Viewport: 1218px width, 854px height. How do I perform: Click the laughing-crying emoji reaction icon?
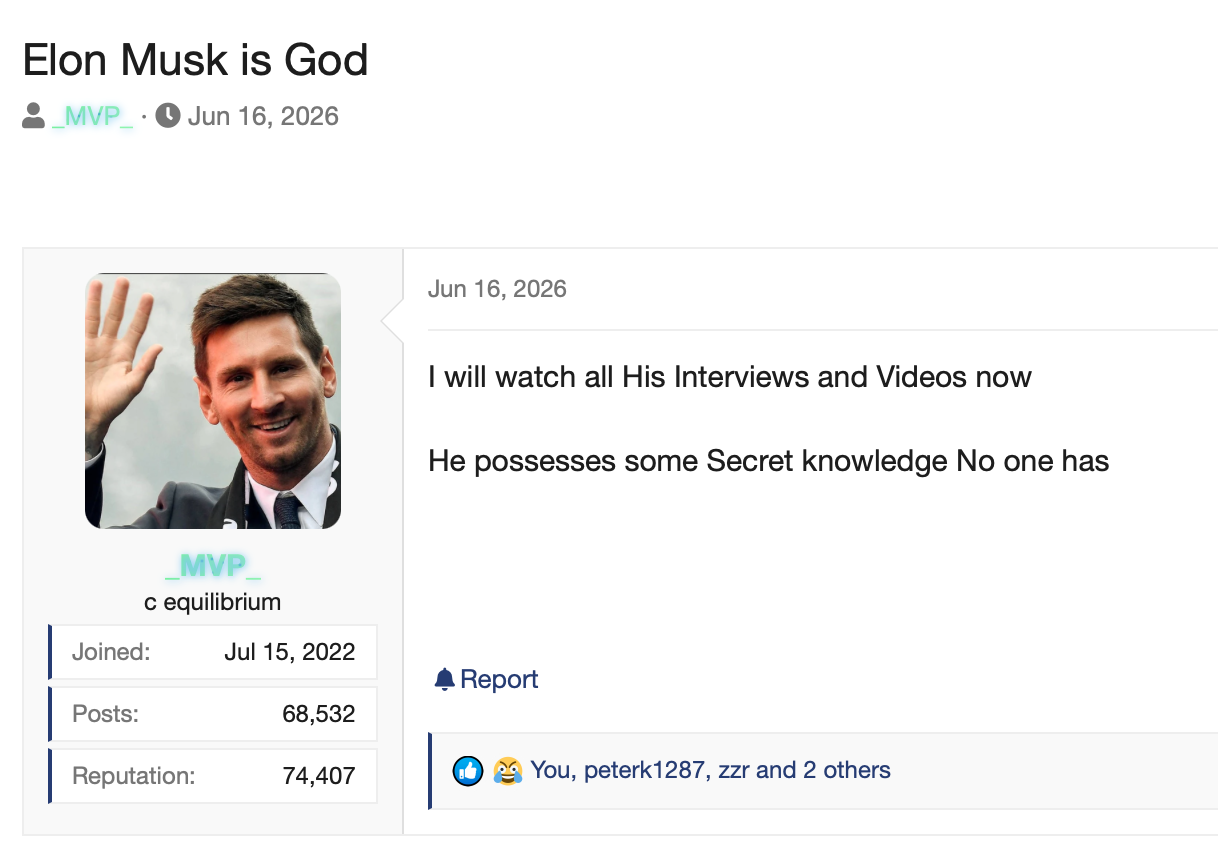point(508,770)
